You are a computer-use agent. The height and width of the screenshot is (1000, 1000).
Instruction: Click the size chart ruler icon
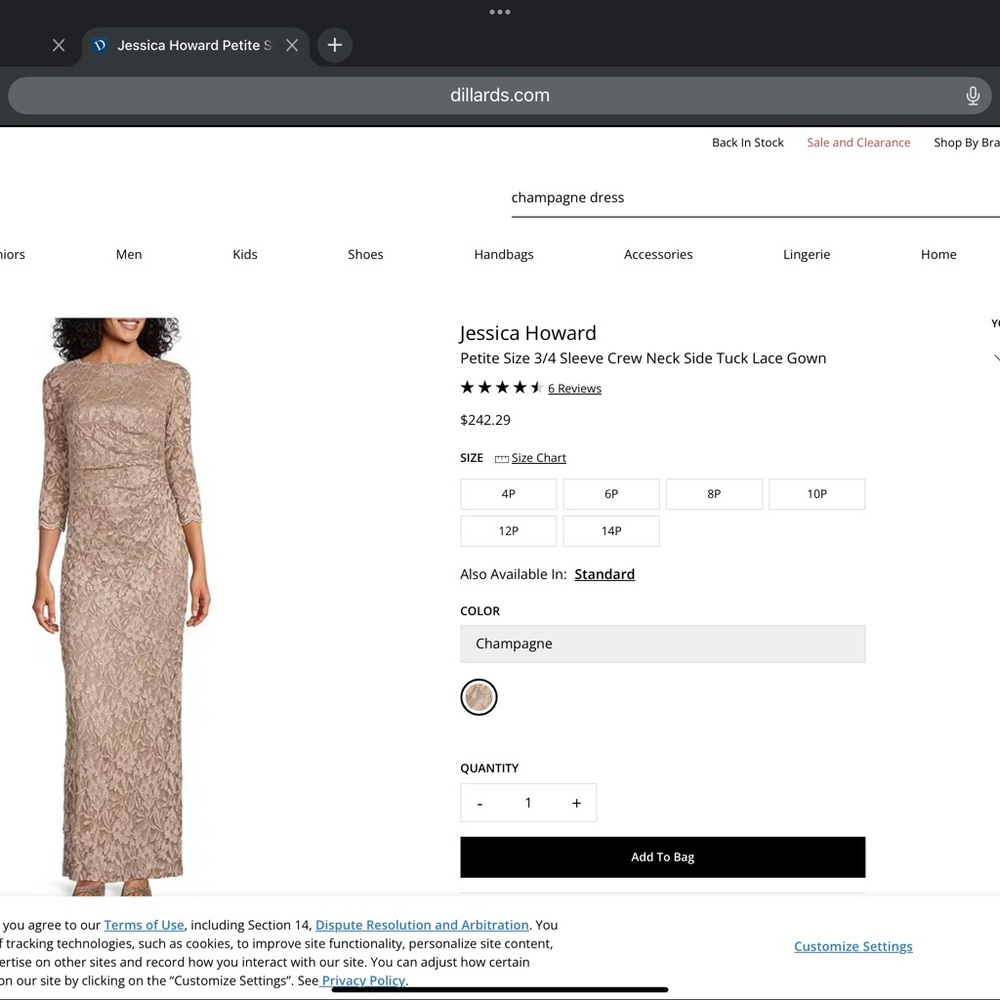pyautogui.click(x=502, y=459)
